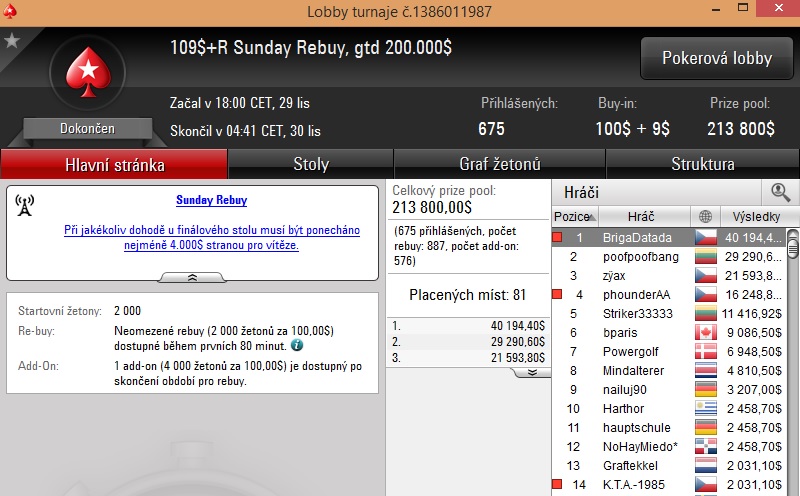Click the favorite star icon
Viewport: 800px width, 496px height.
click(11, 40)
